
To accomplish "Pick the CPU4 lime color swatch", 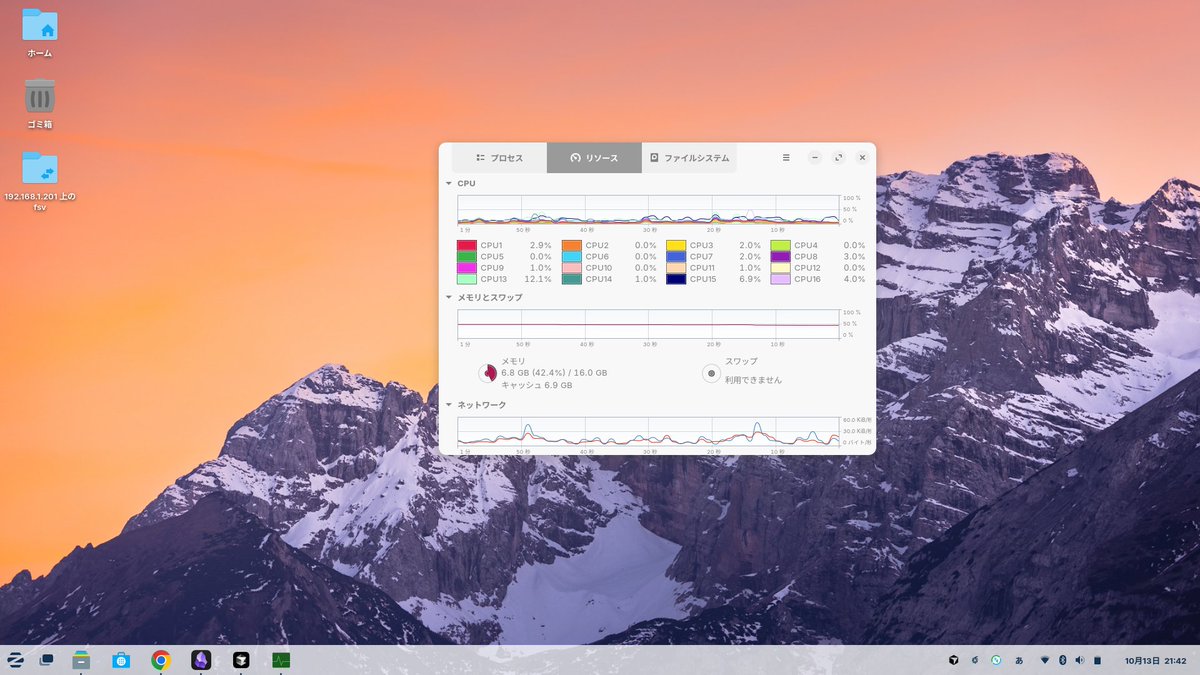I will pyautogui.click(x=781, y=245).
